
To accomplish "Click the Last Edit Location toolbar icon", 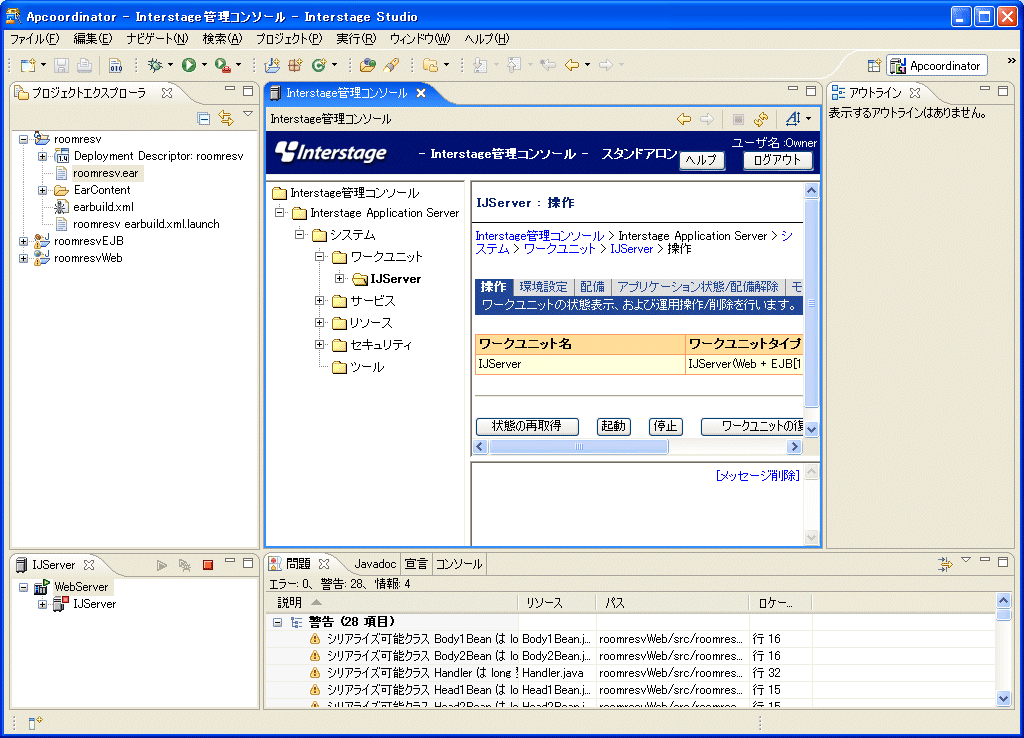I will pyautogui.click(x=548, y=65).
